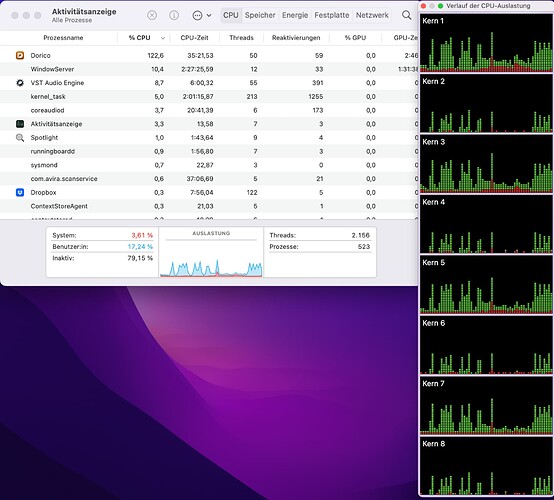Click the System 3,61 % value
The image size is (554, 500).
point(142,235)
